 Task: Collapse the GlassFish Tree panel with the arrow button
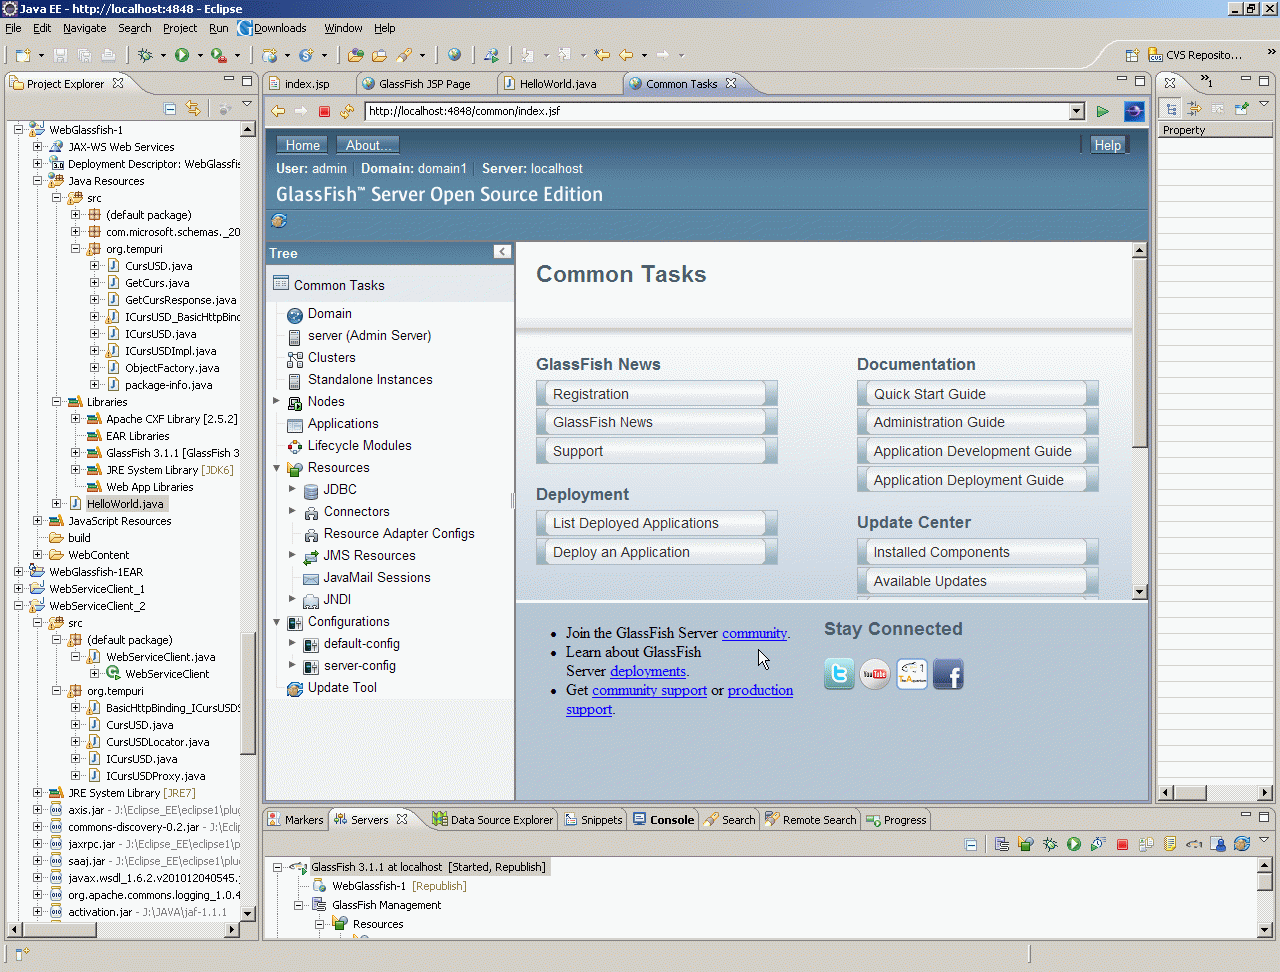click(502, 252)
